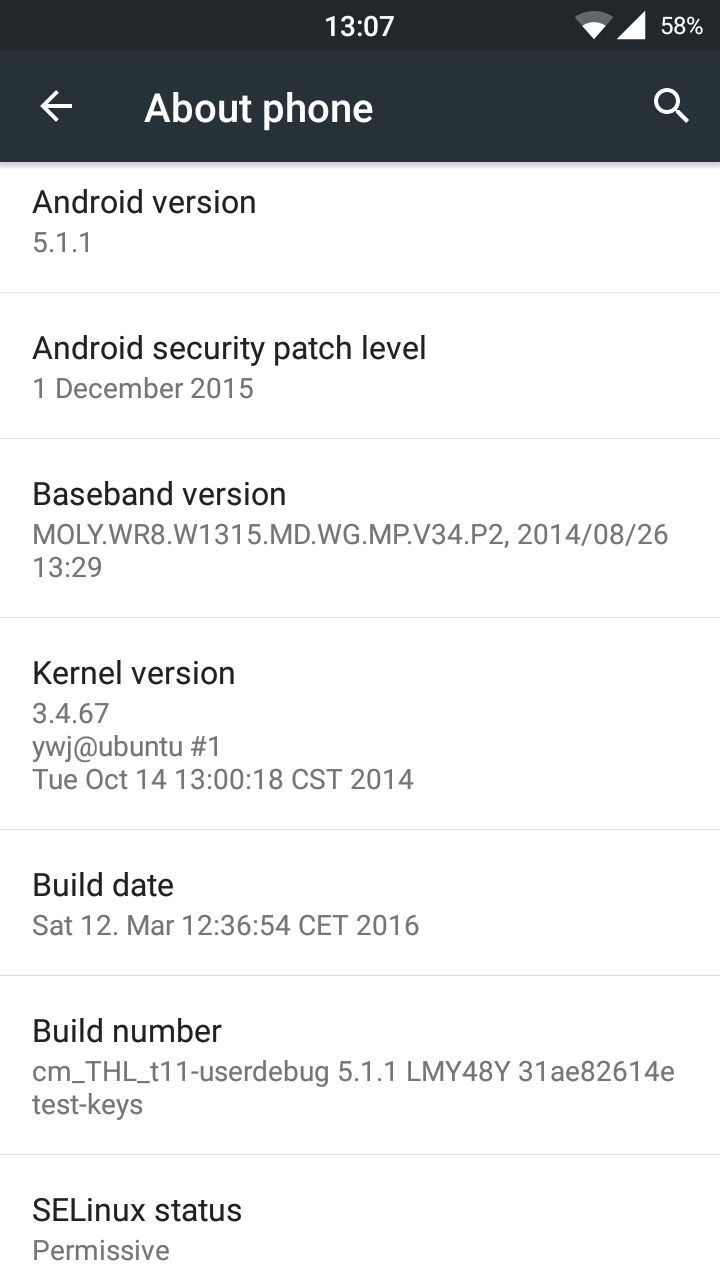
Task: Select the Baseband version entry
Action: click(x=360, y=528)
